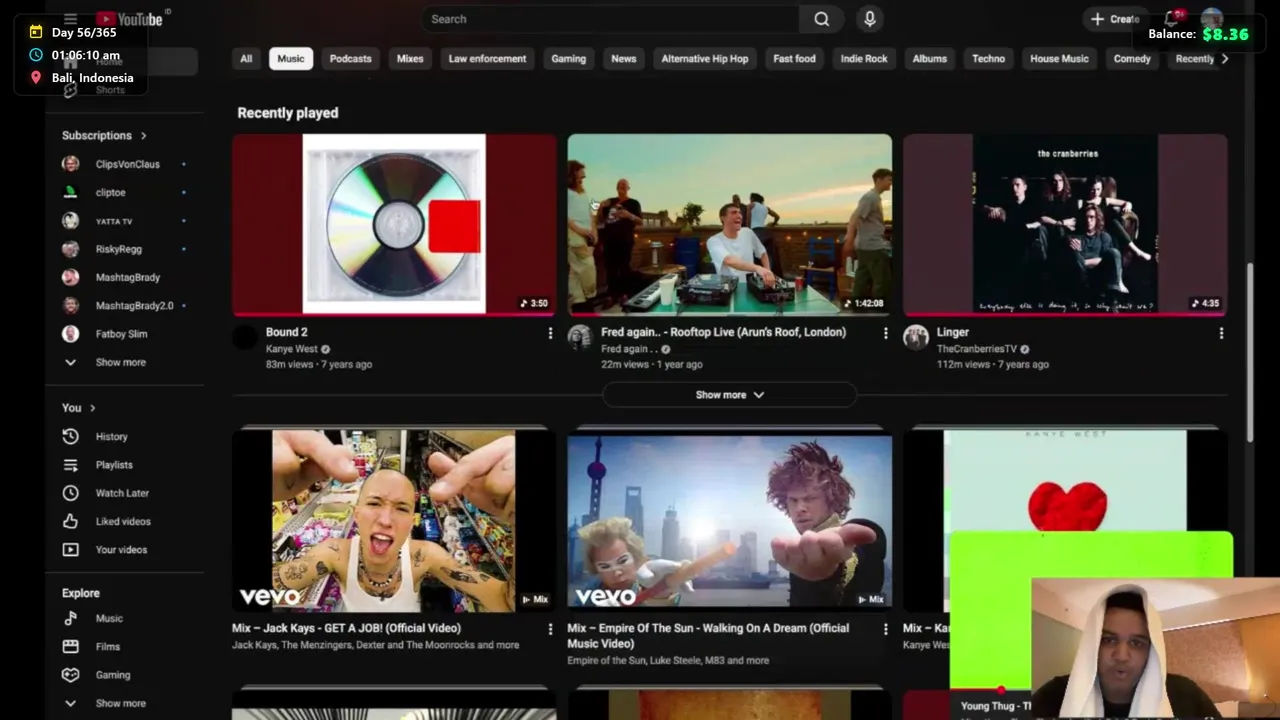
Task: Activate voice search microphone
Action: pos(869,19)
